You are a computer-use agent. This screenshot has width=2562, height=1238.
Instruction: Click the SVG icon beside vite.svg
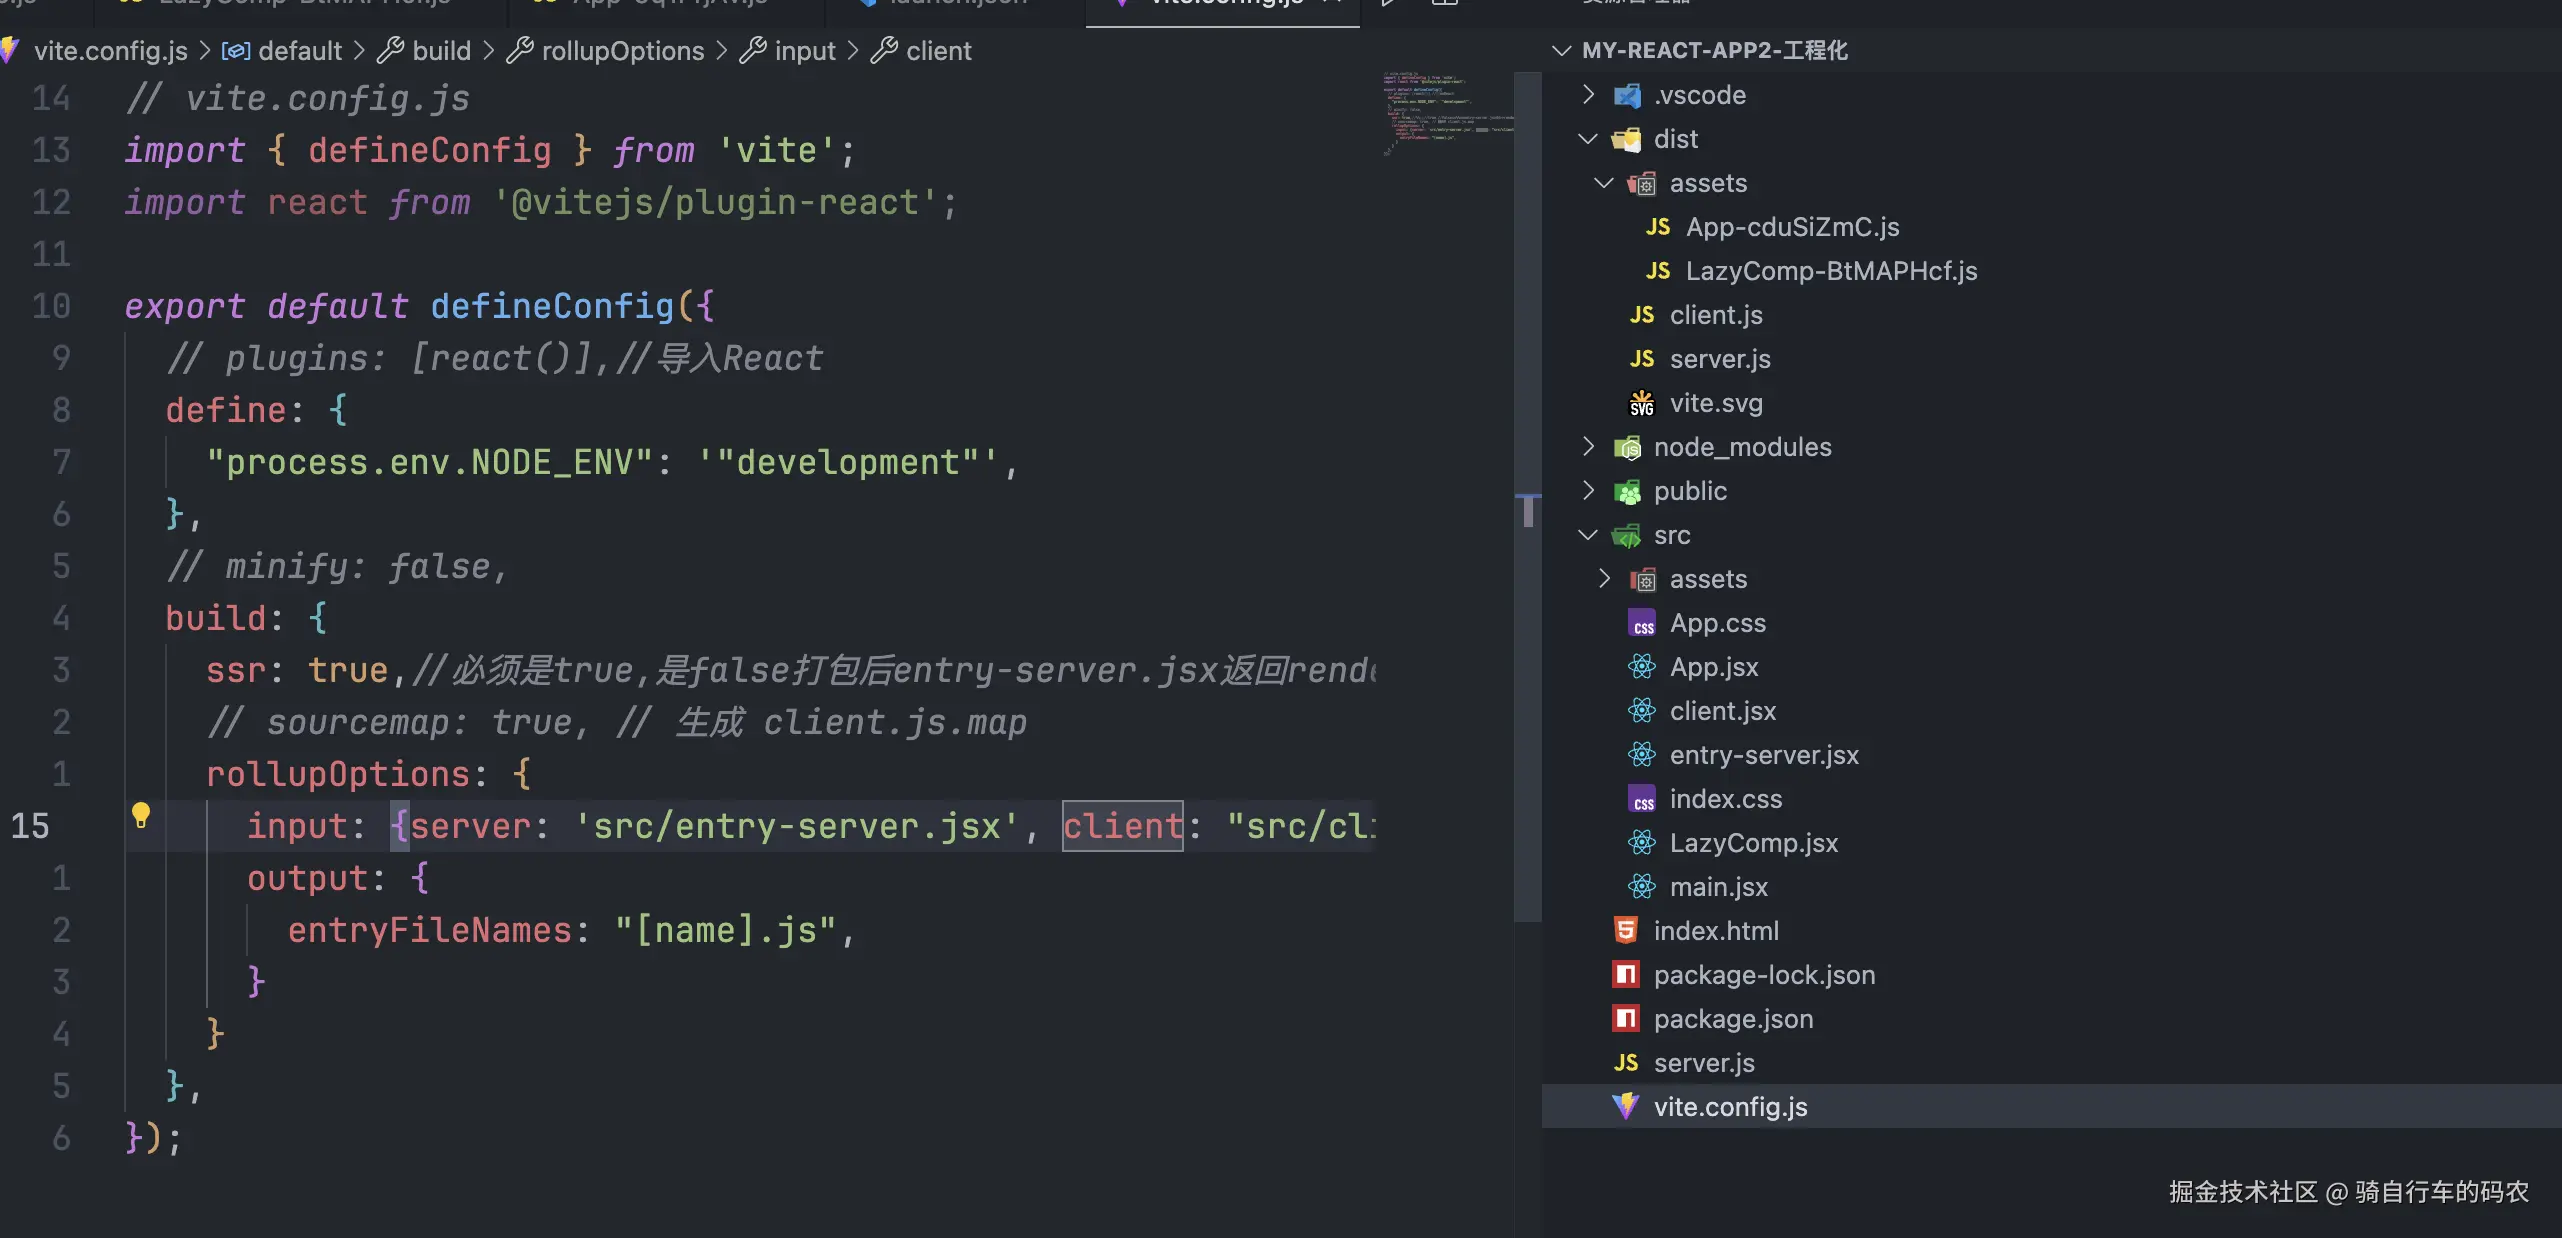pos(1642,403)
